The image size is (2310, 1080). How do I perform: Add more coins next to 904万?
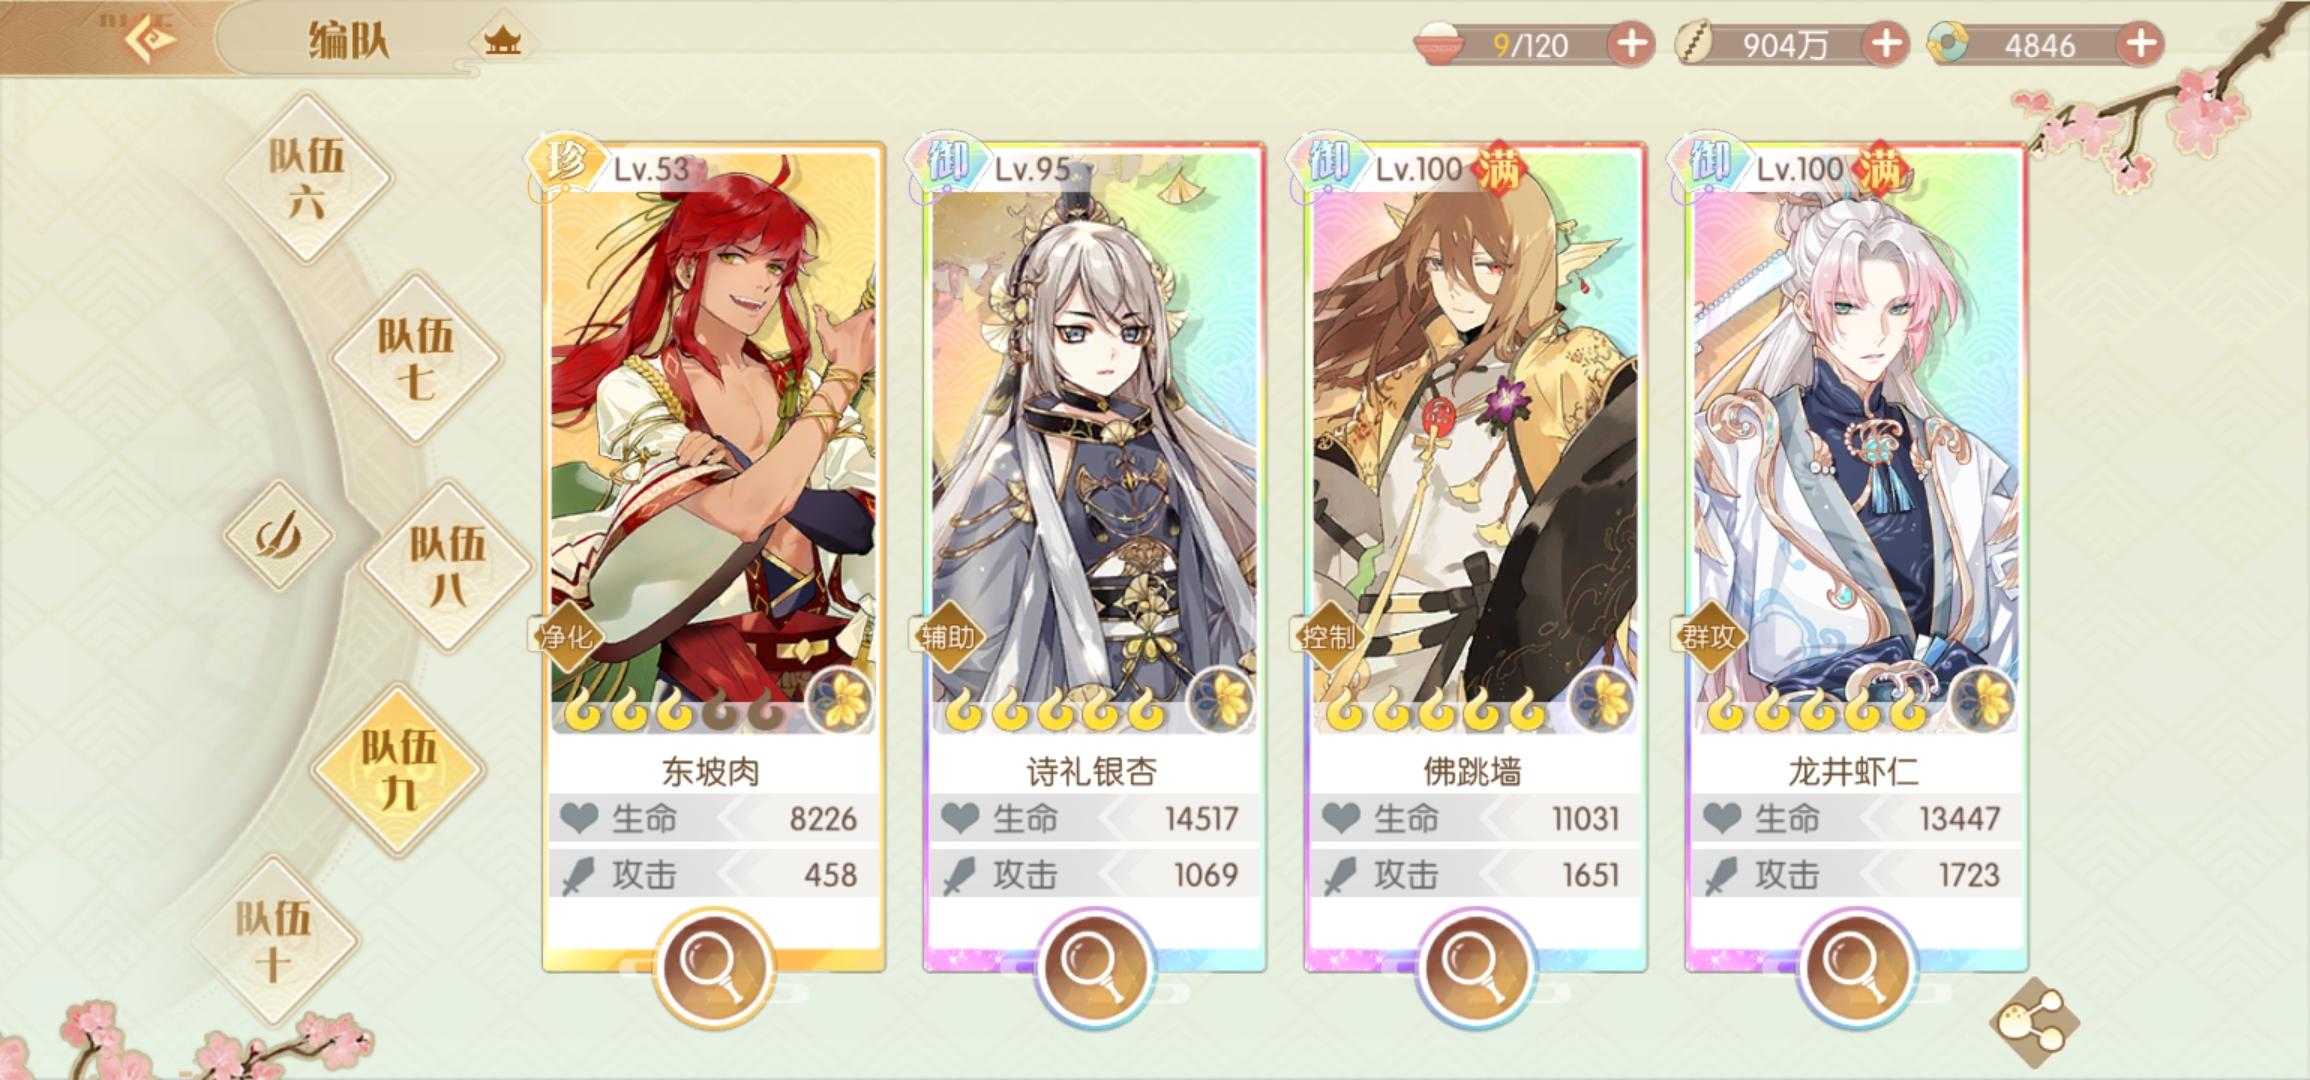coord(1886,44)
